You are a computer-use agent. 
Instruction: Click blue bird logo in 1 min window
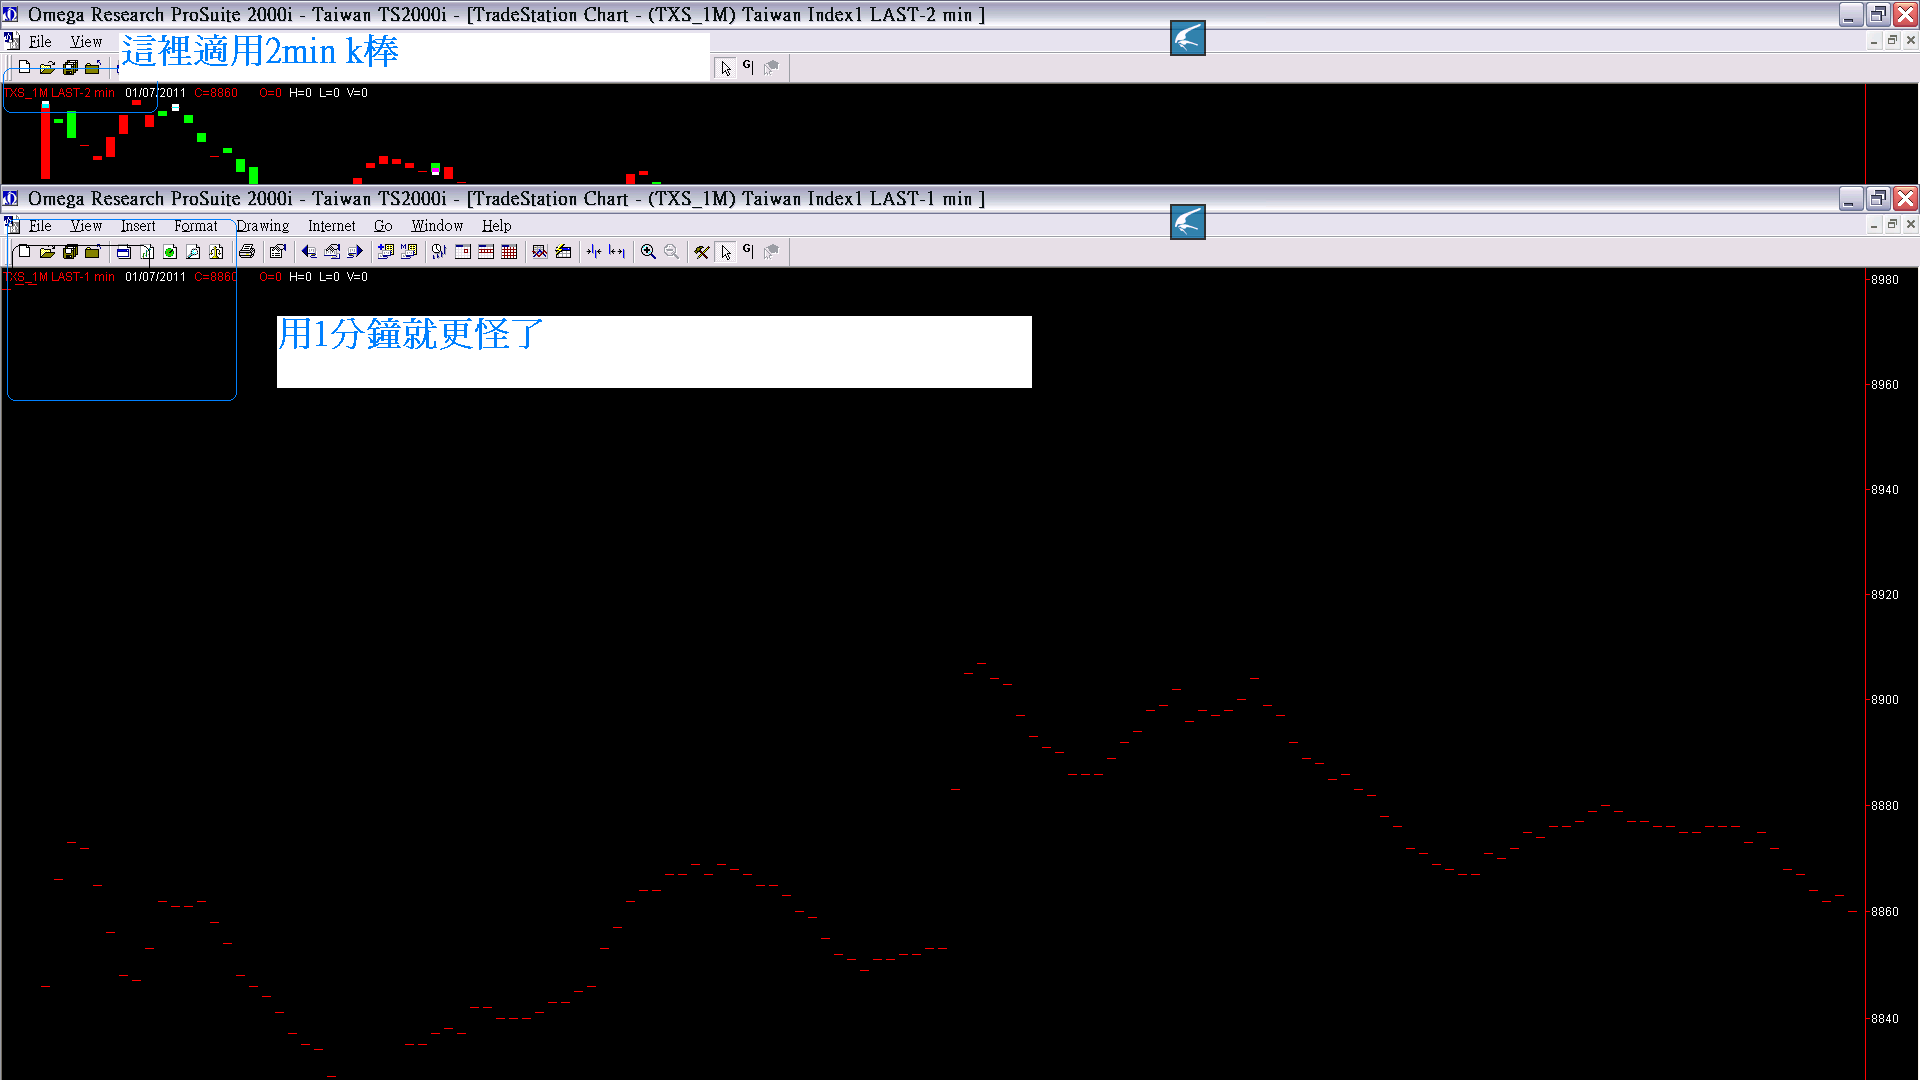[1188, 222]
